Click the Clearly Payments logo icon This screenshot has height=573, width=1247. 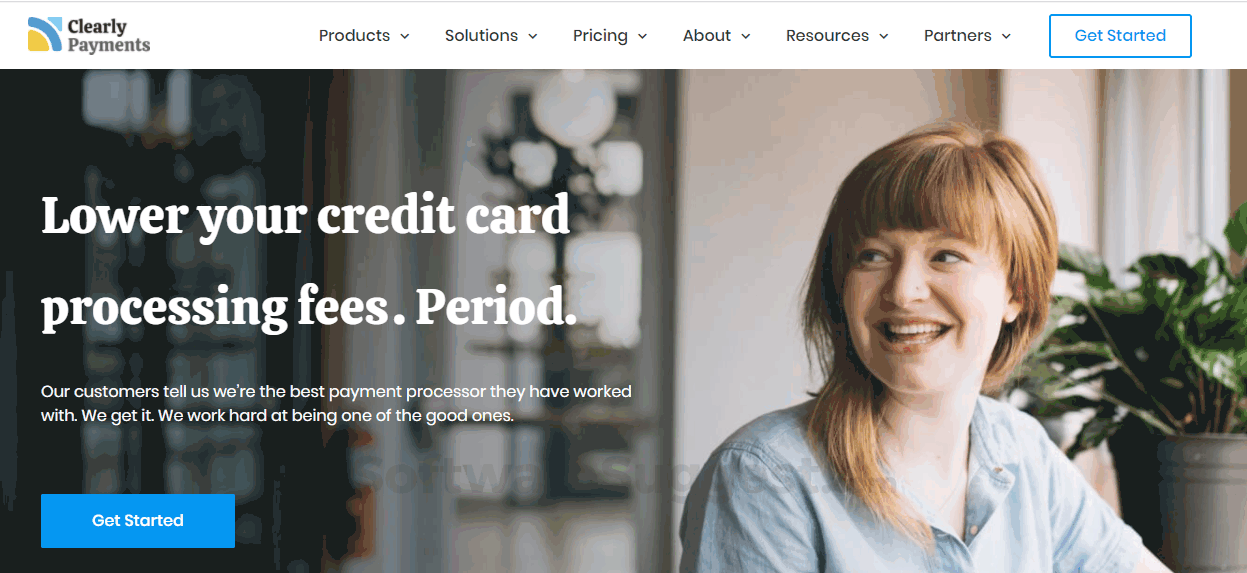point(45,34)
